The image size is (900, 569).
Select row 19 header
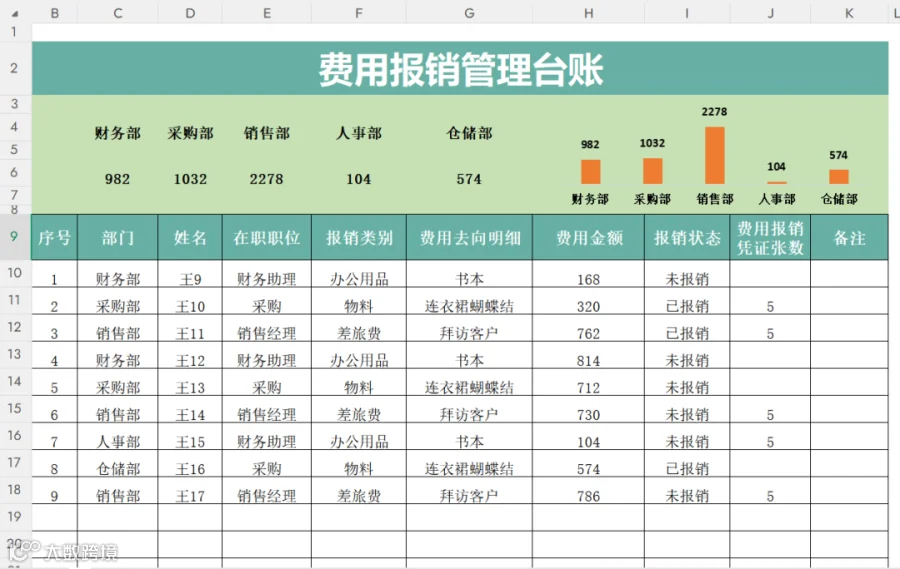pyautogui.click(x=14, y=517)
